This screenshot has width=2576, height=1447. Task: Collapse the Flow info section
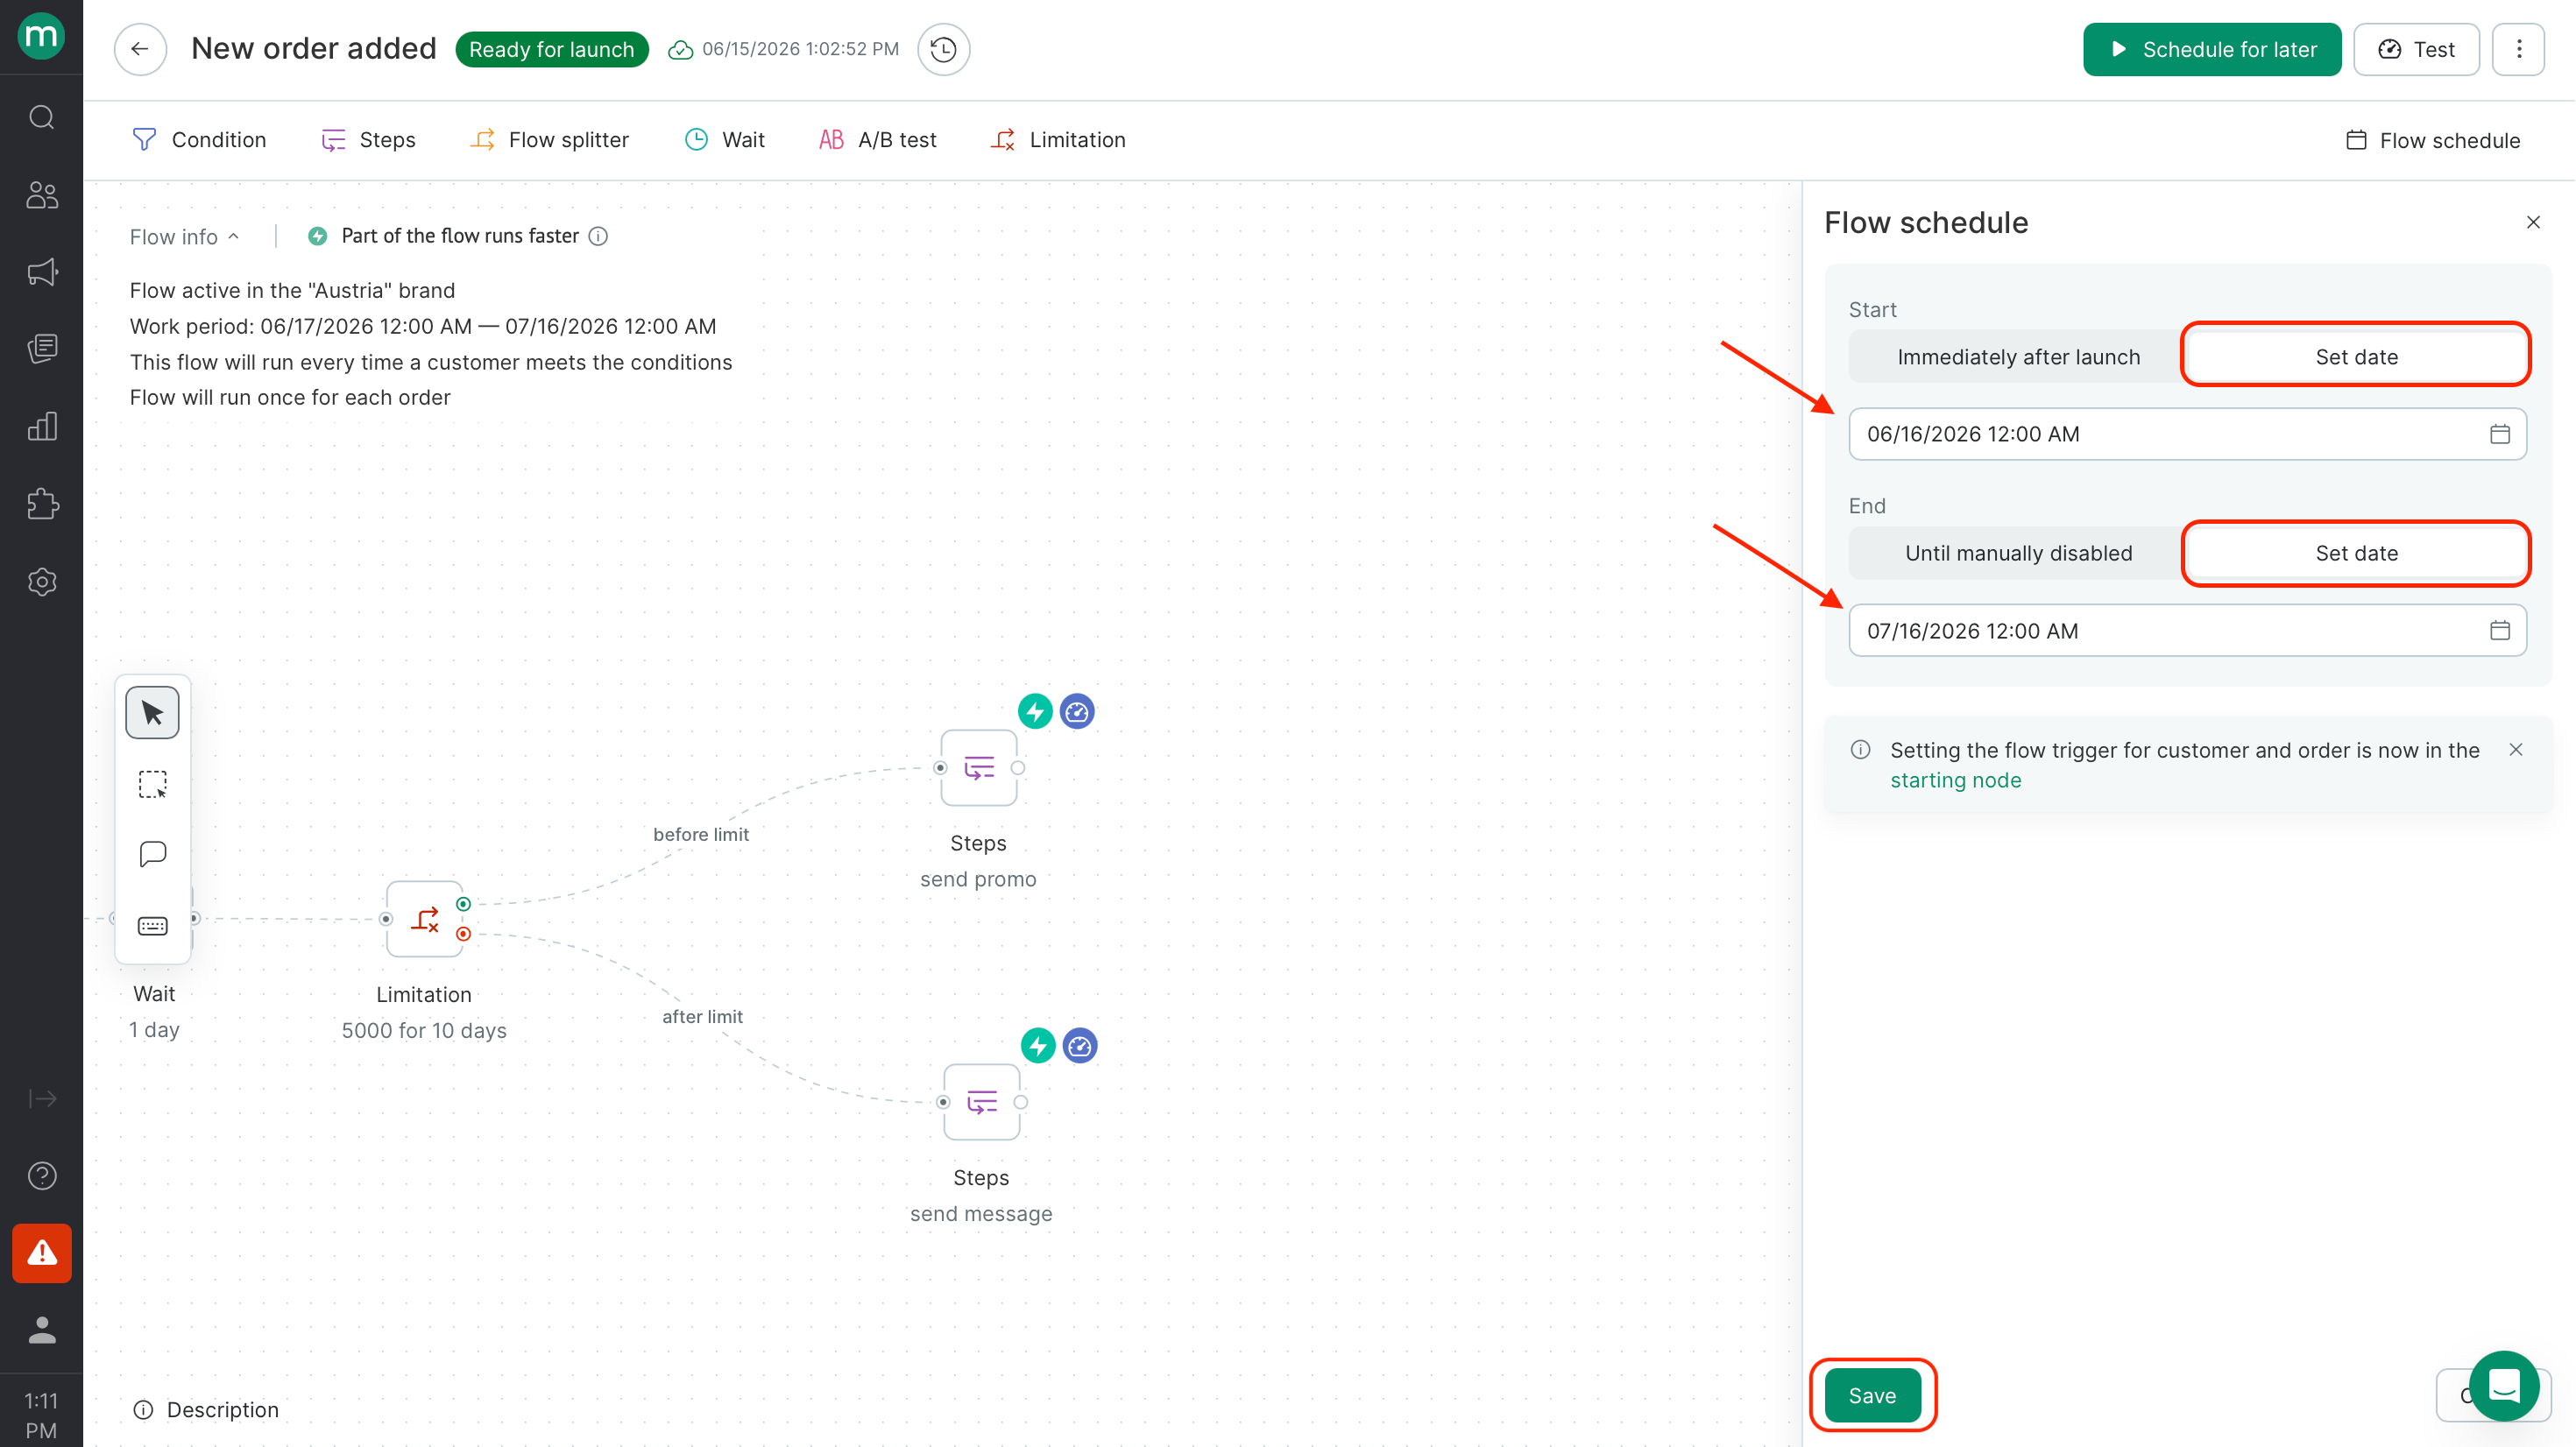[184, 237]
